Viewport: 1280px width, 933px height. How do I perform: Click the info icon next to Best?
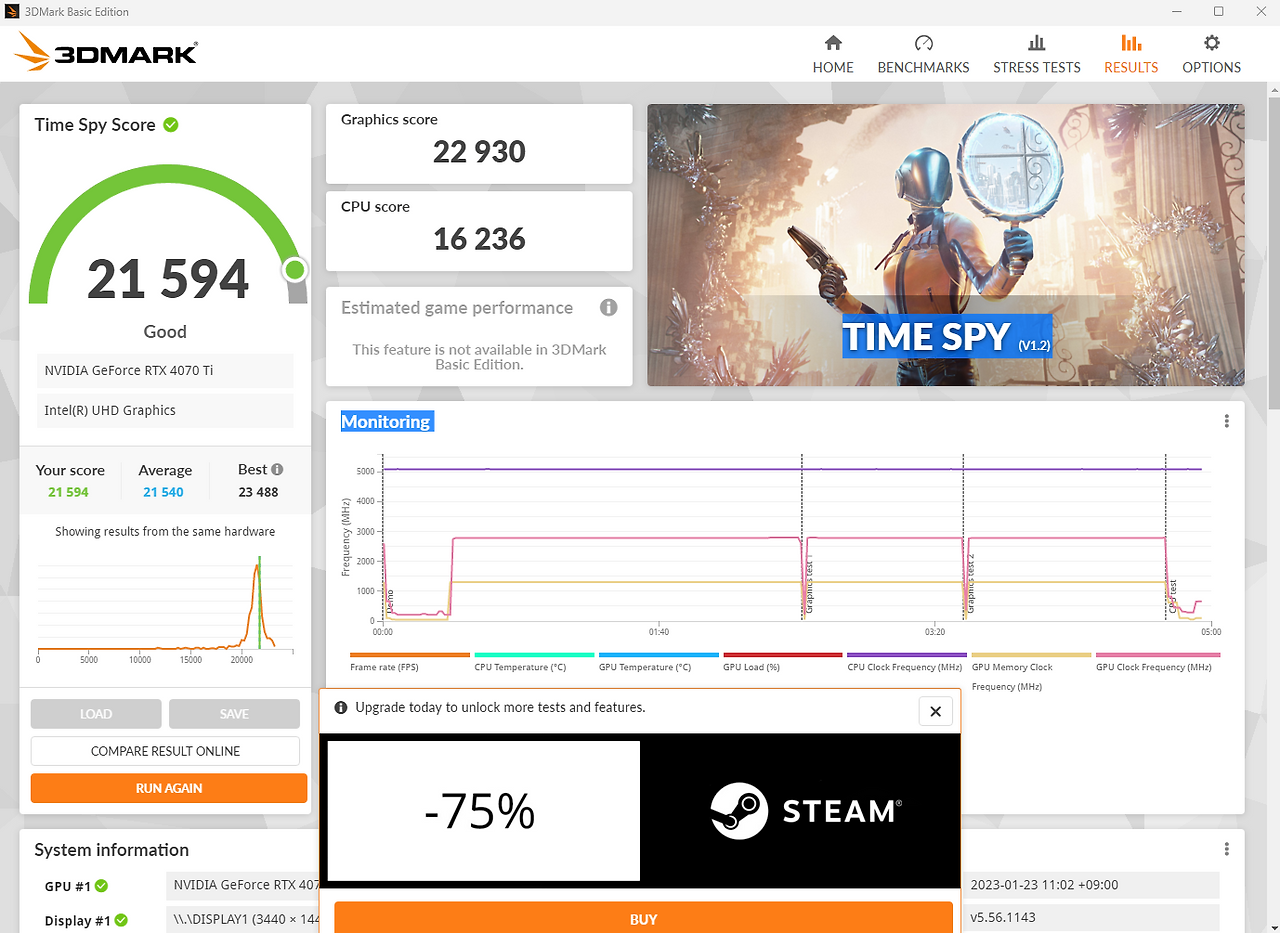click(x=277, y=469)
